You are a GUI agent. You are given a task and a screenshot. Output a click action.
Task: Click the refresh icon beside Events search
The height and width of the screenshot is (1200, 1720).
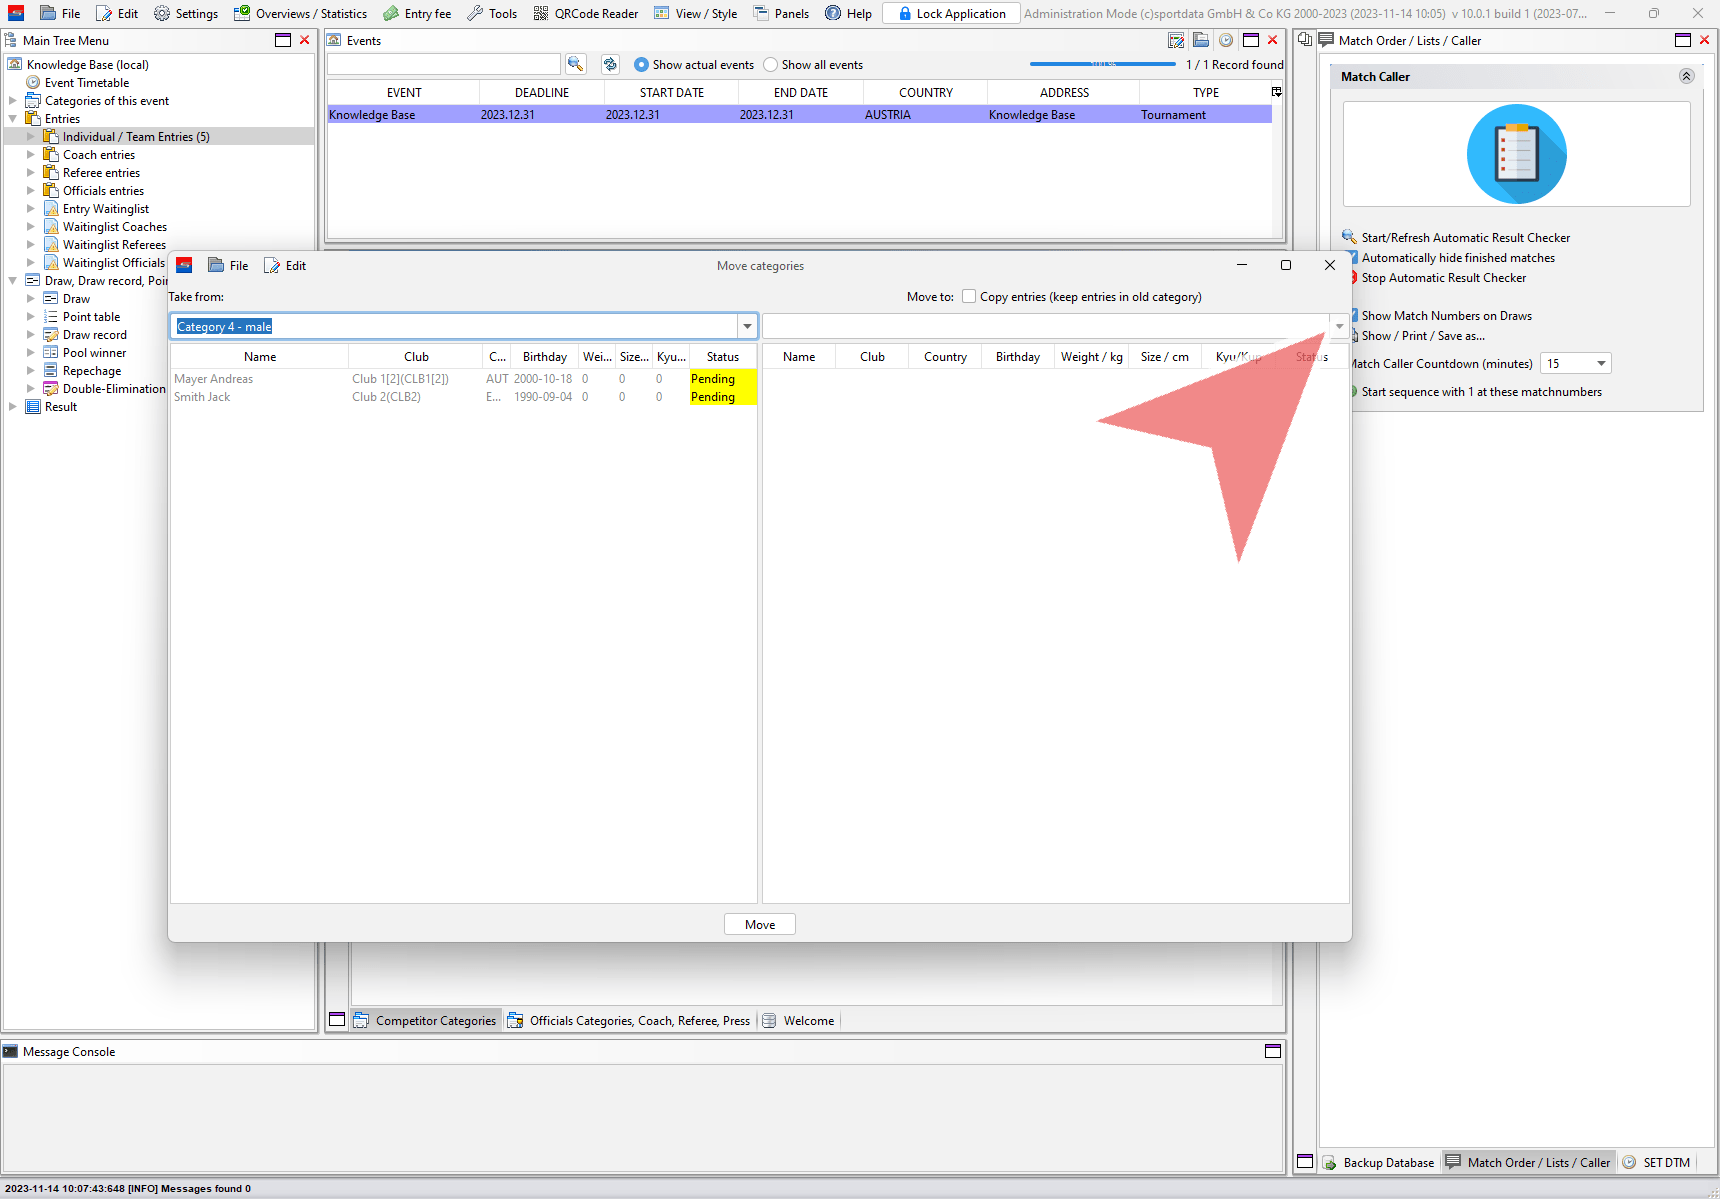click(610, 64)
